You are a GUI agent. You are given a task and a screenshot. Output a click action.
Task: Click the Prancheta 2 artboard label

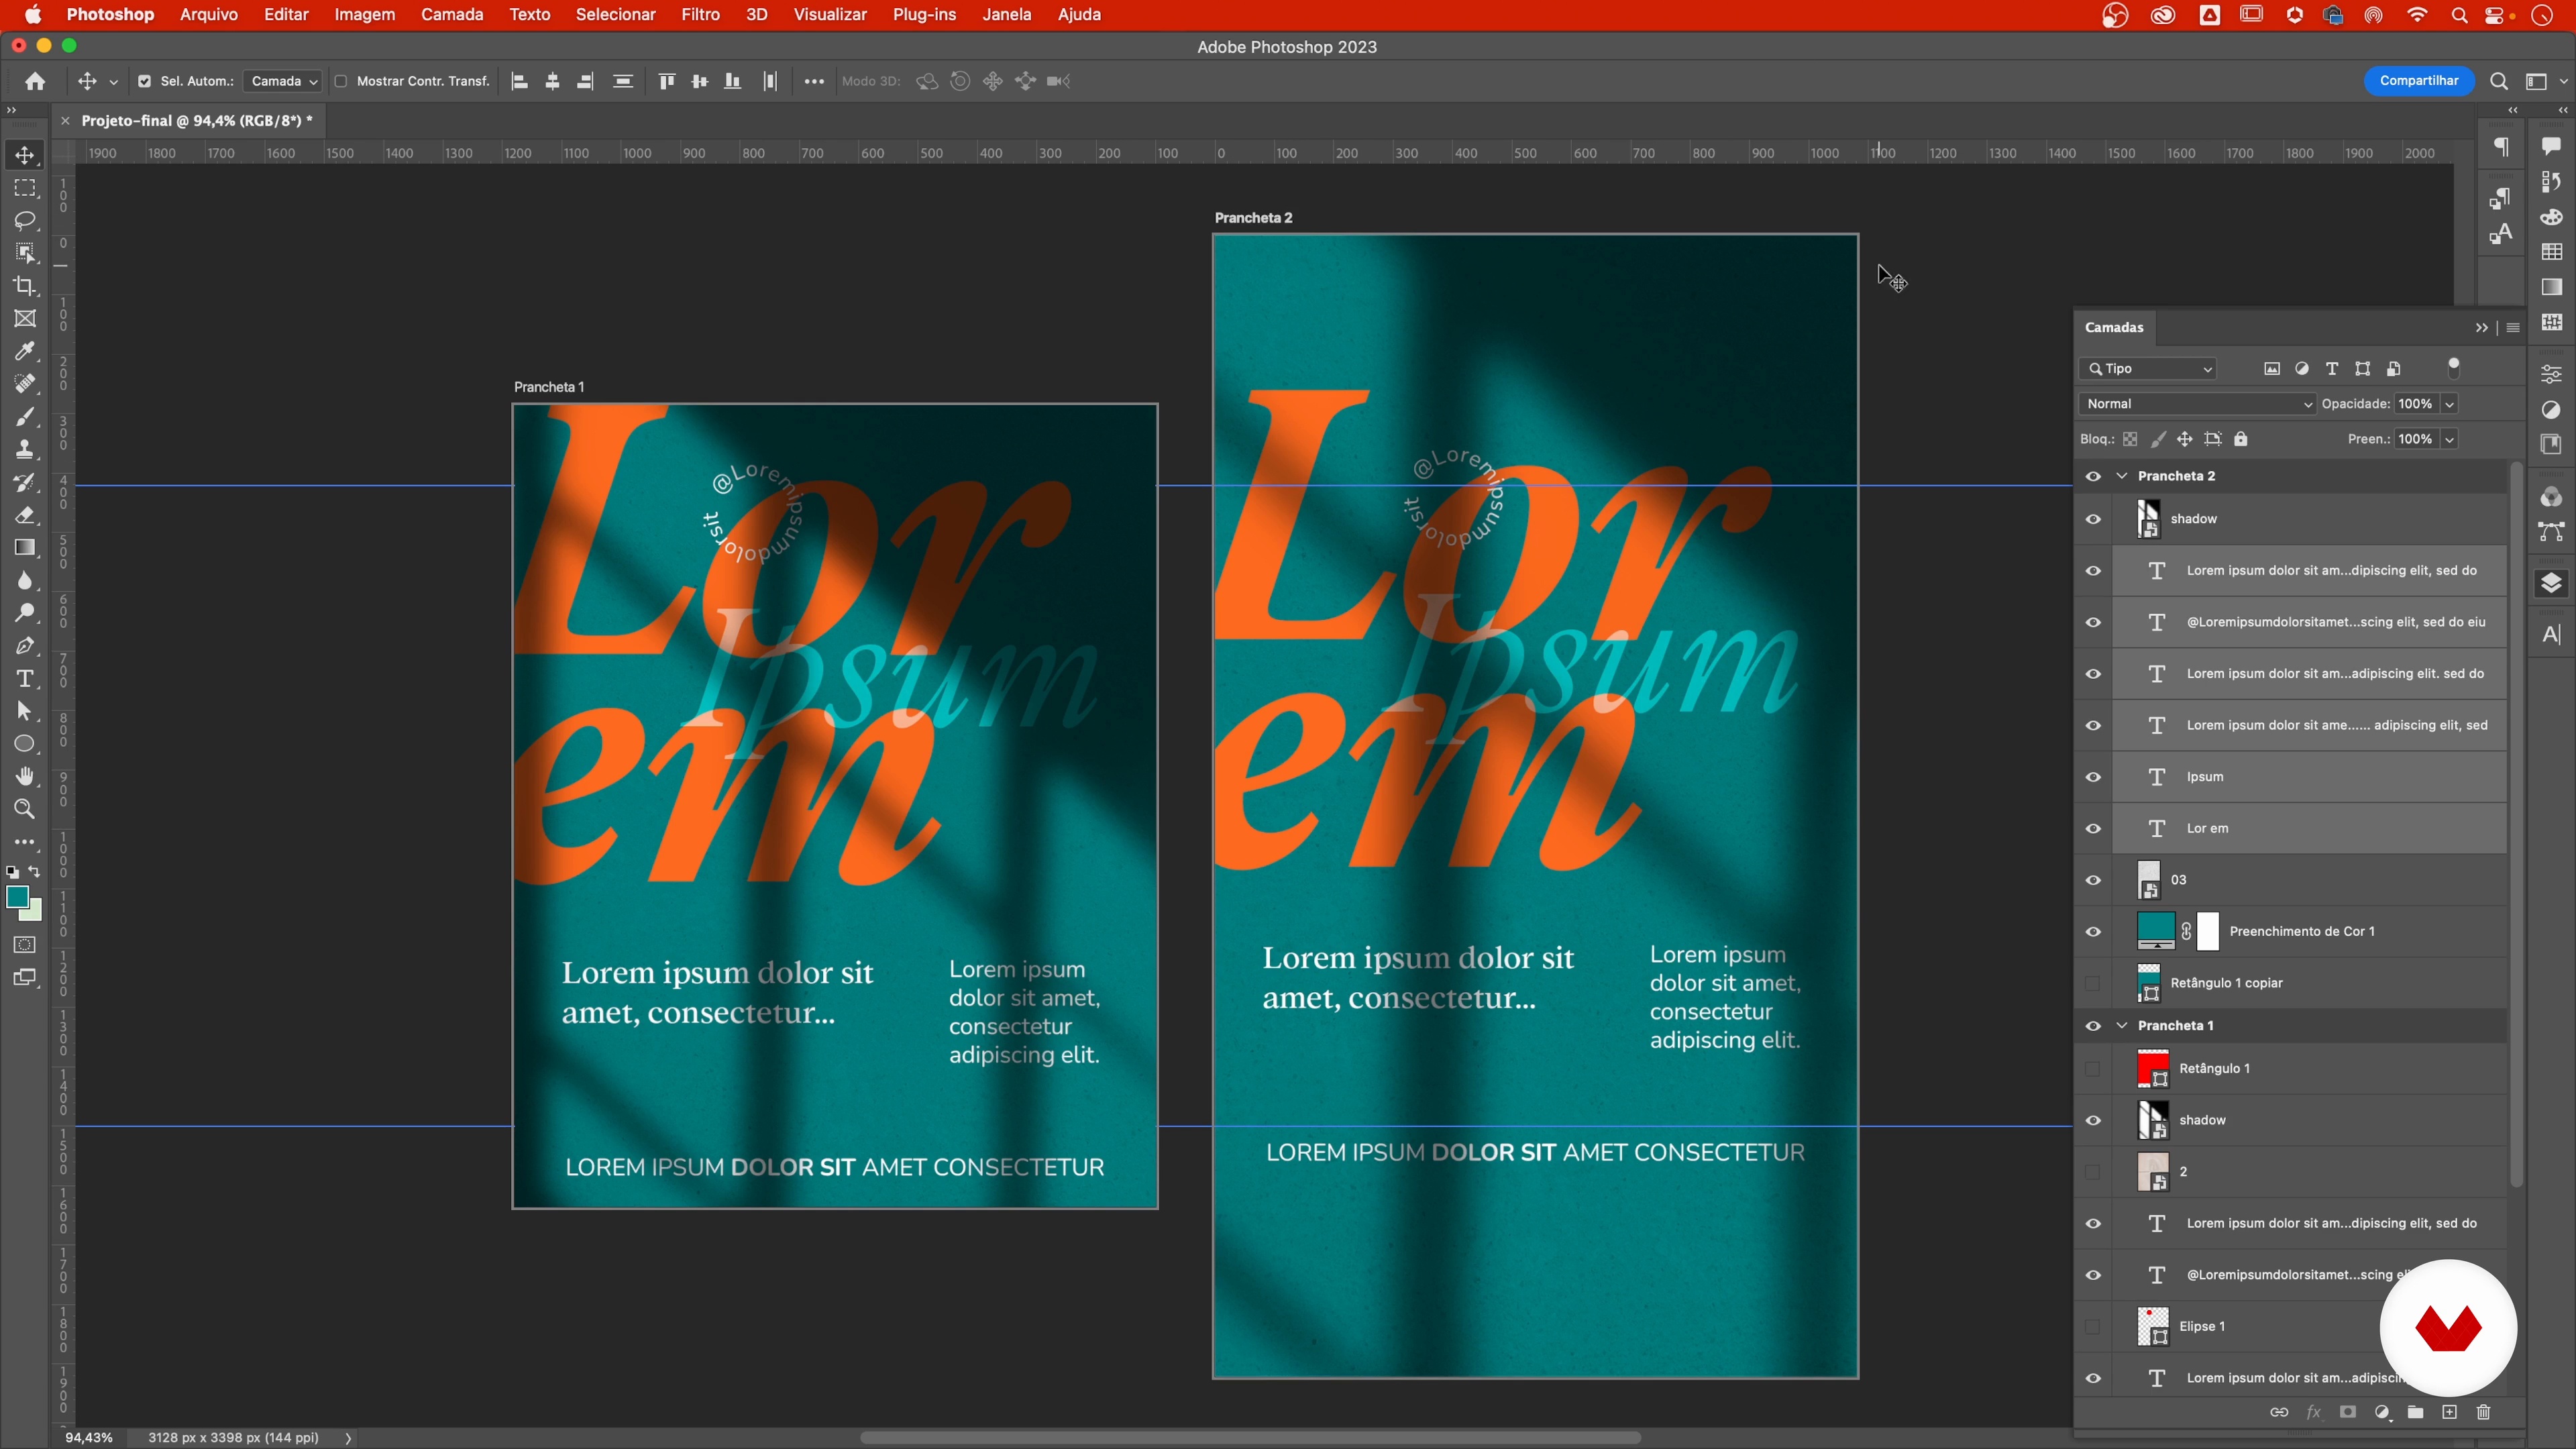pos(1253,218)
